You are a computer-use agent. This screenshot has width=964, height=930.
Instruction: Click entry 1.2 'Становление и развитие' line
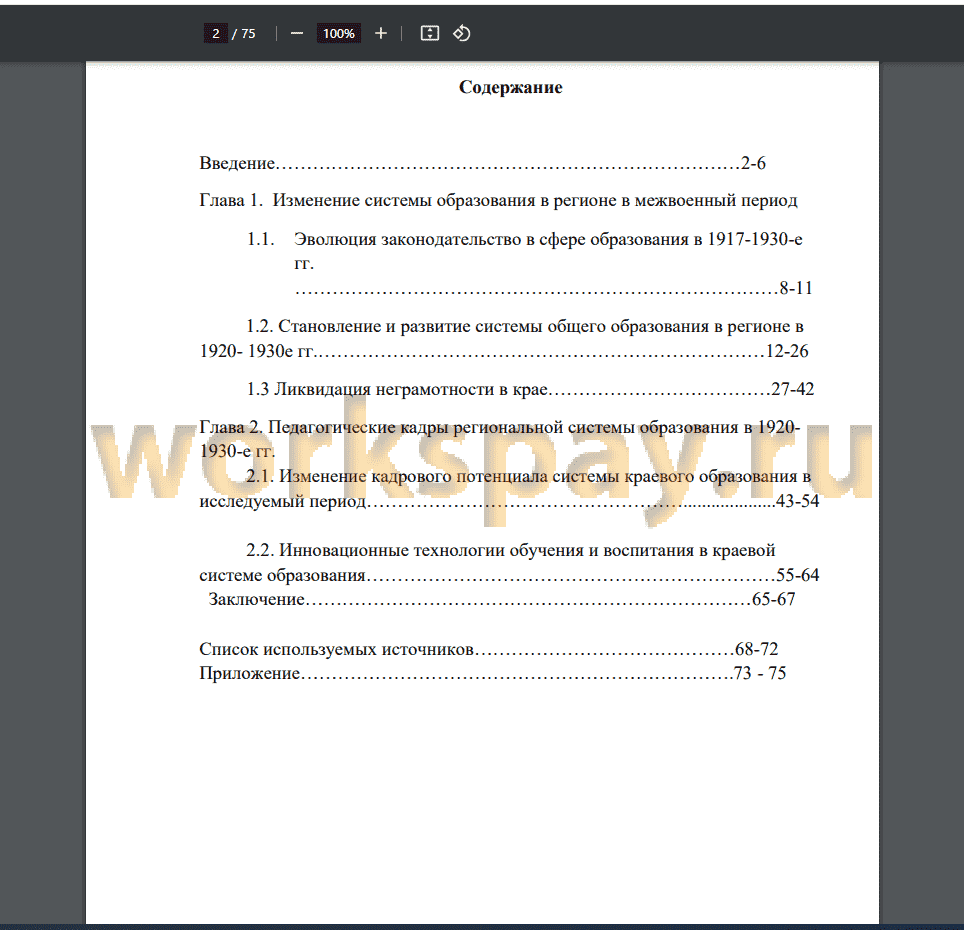pyautogui.click(x=525, y=326)
